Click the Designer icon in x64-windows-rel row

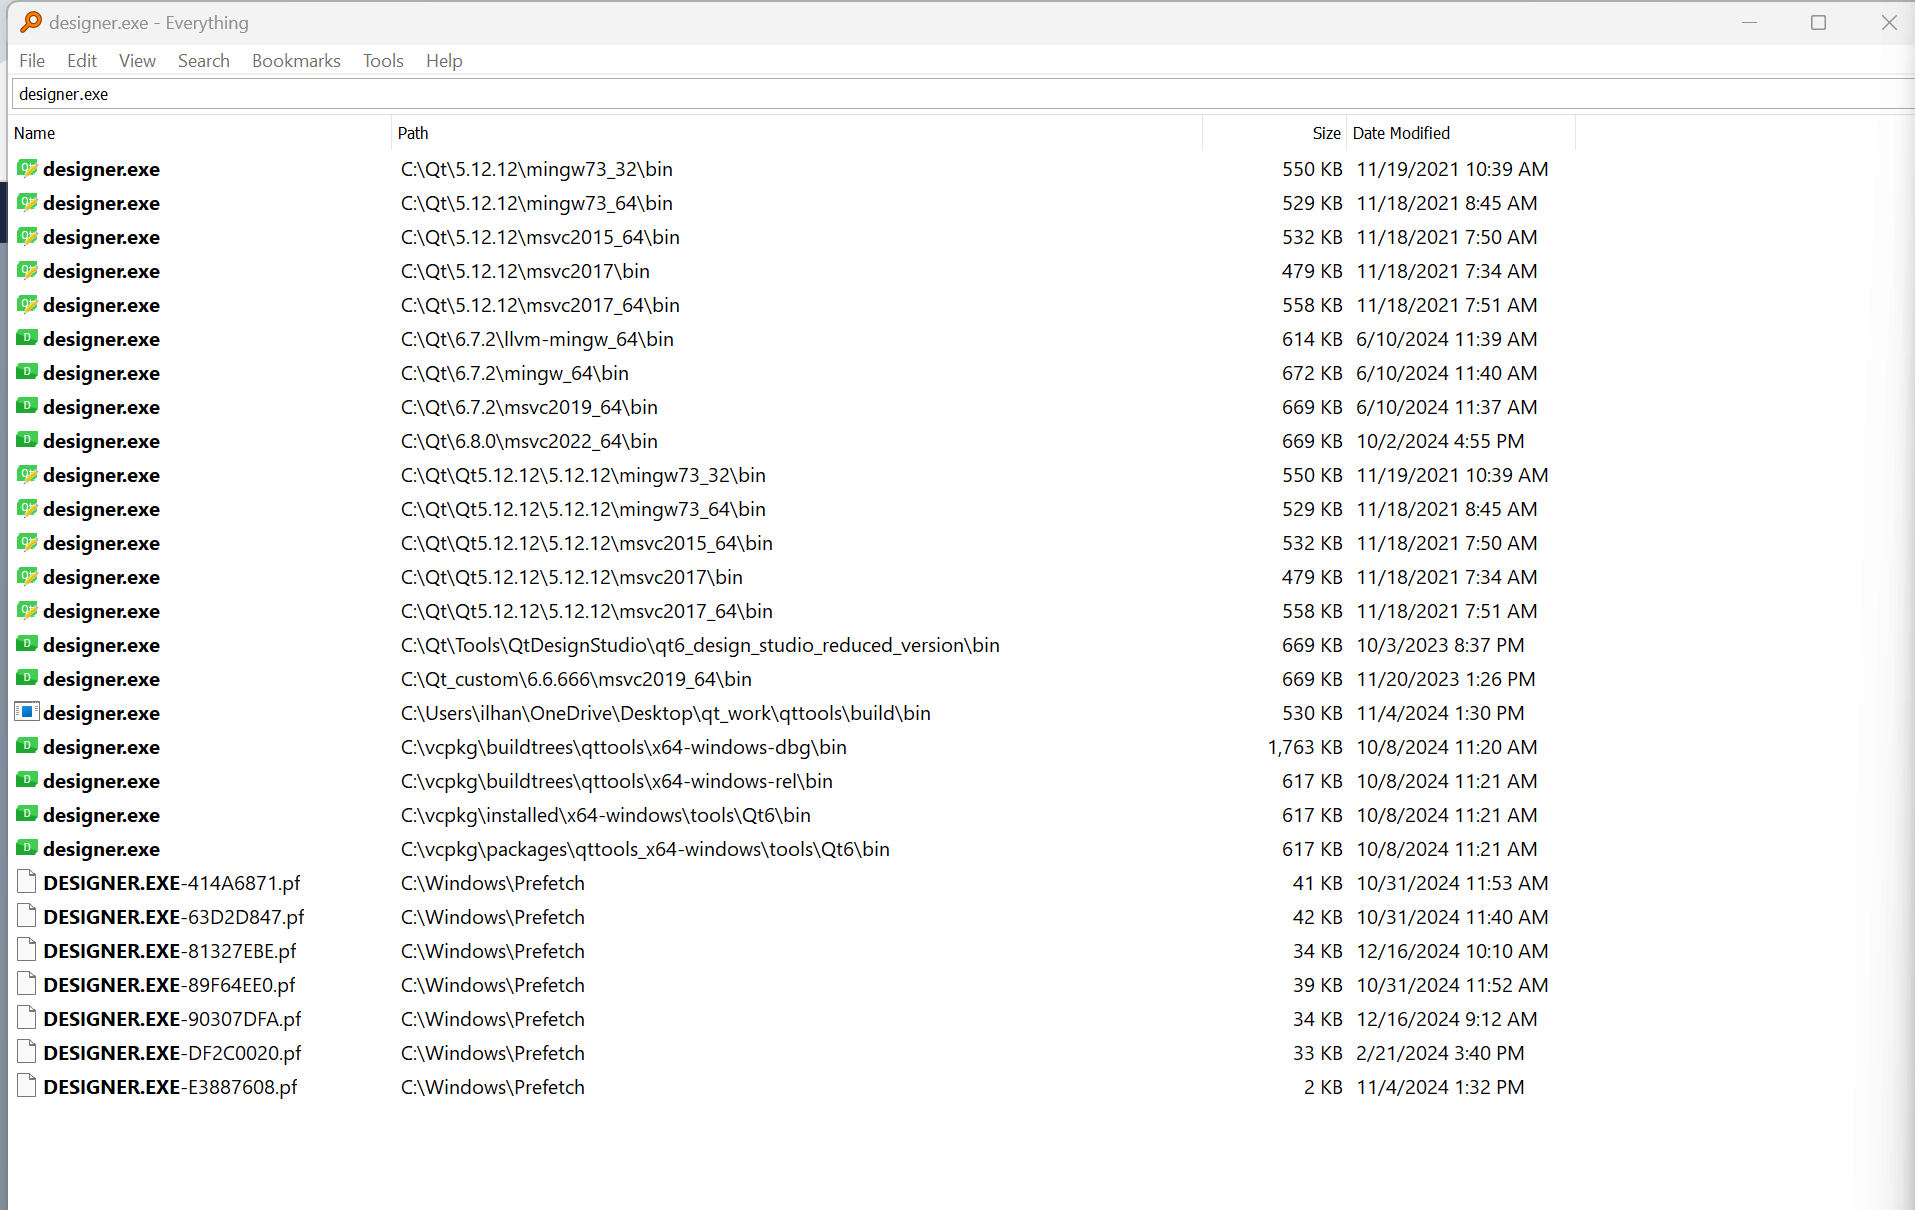[27, 780]
